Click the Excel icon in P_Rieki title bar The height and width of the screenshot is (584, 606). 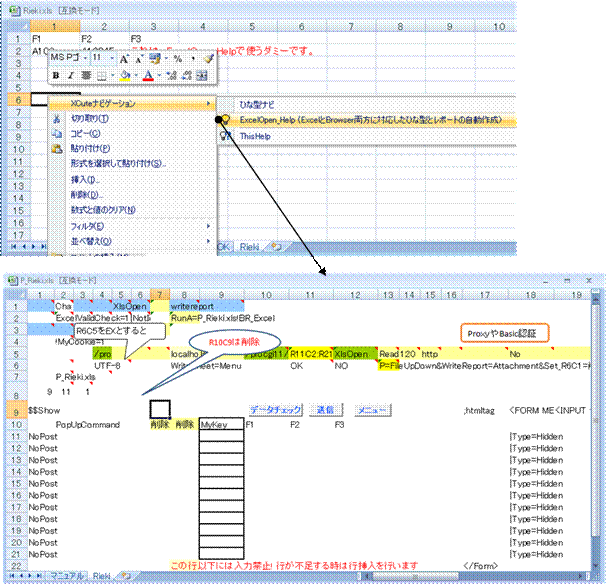13,280
